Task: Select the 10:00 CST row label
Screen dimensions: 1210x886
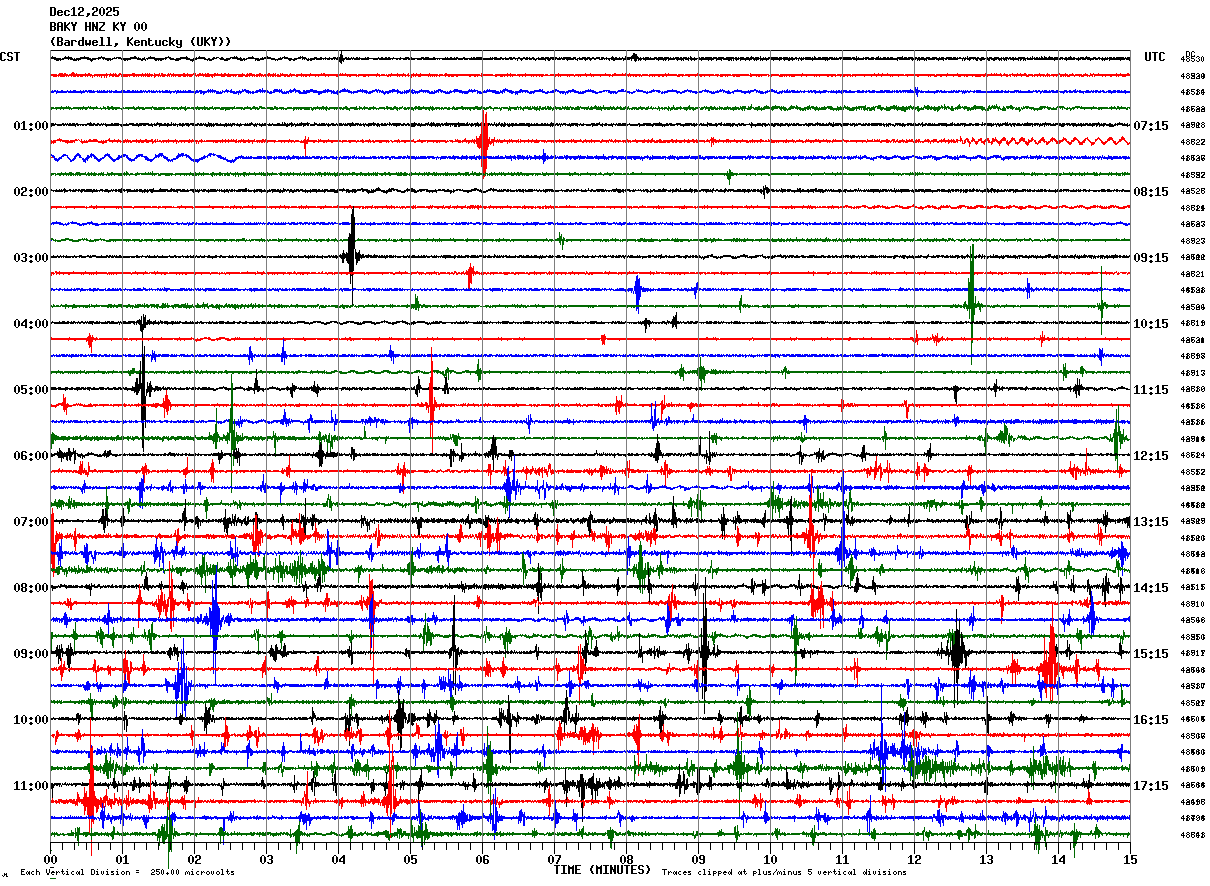Action: 31,720
